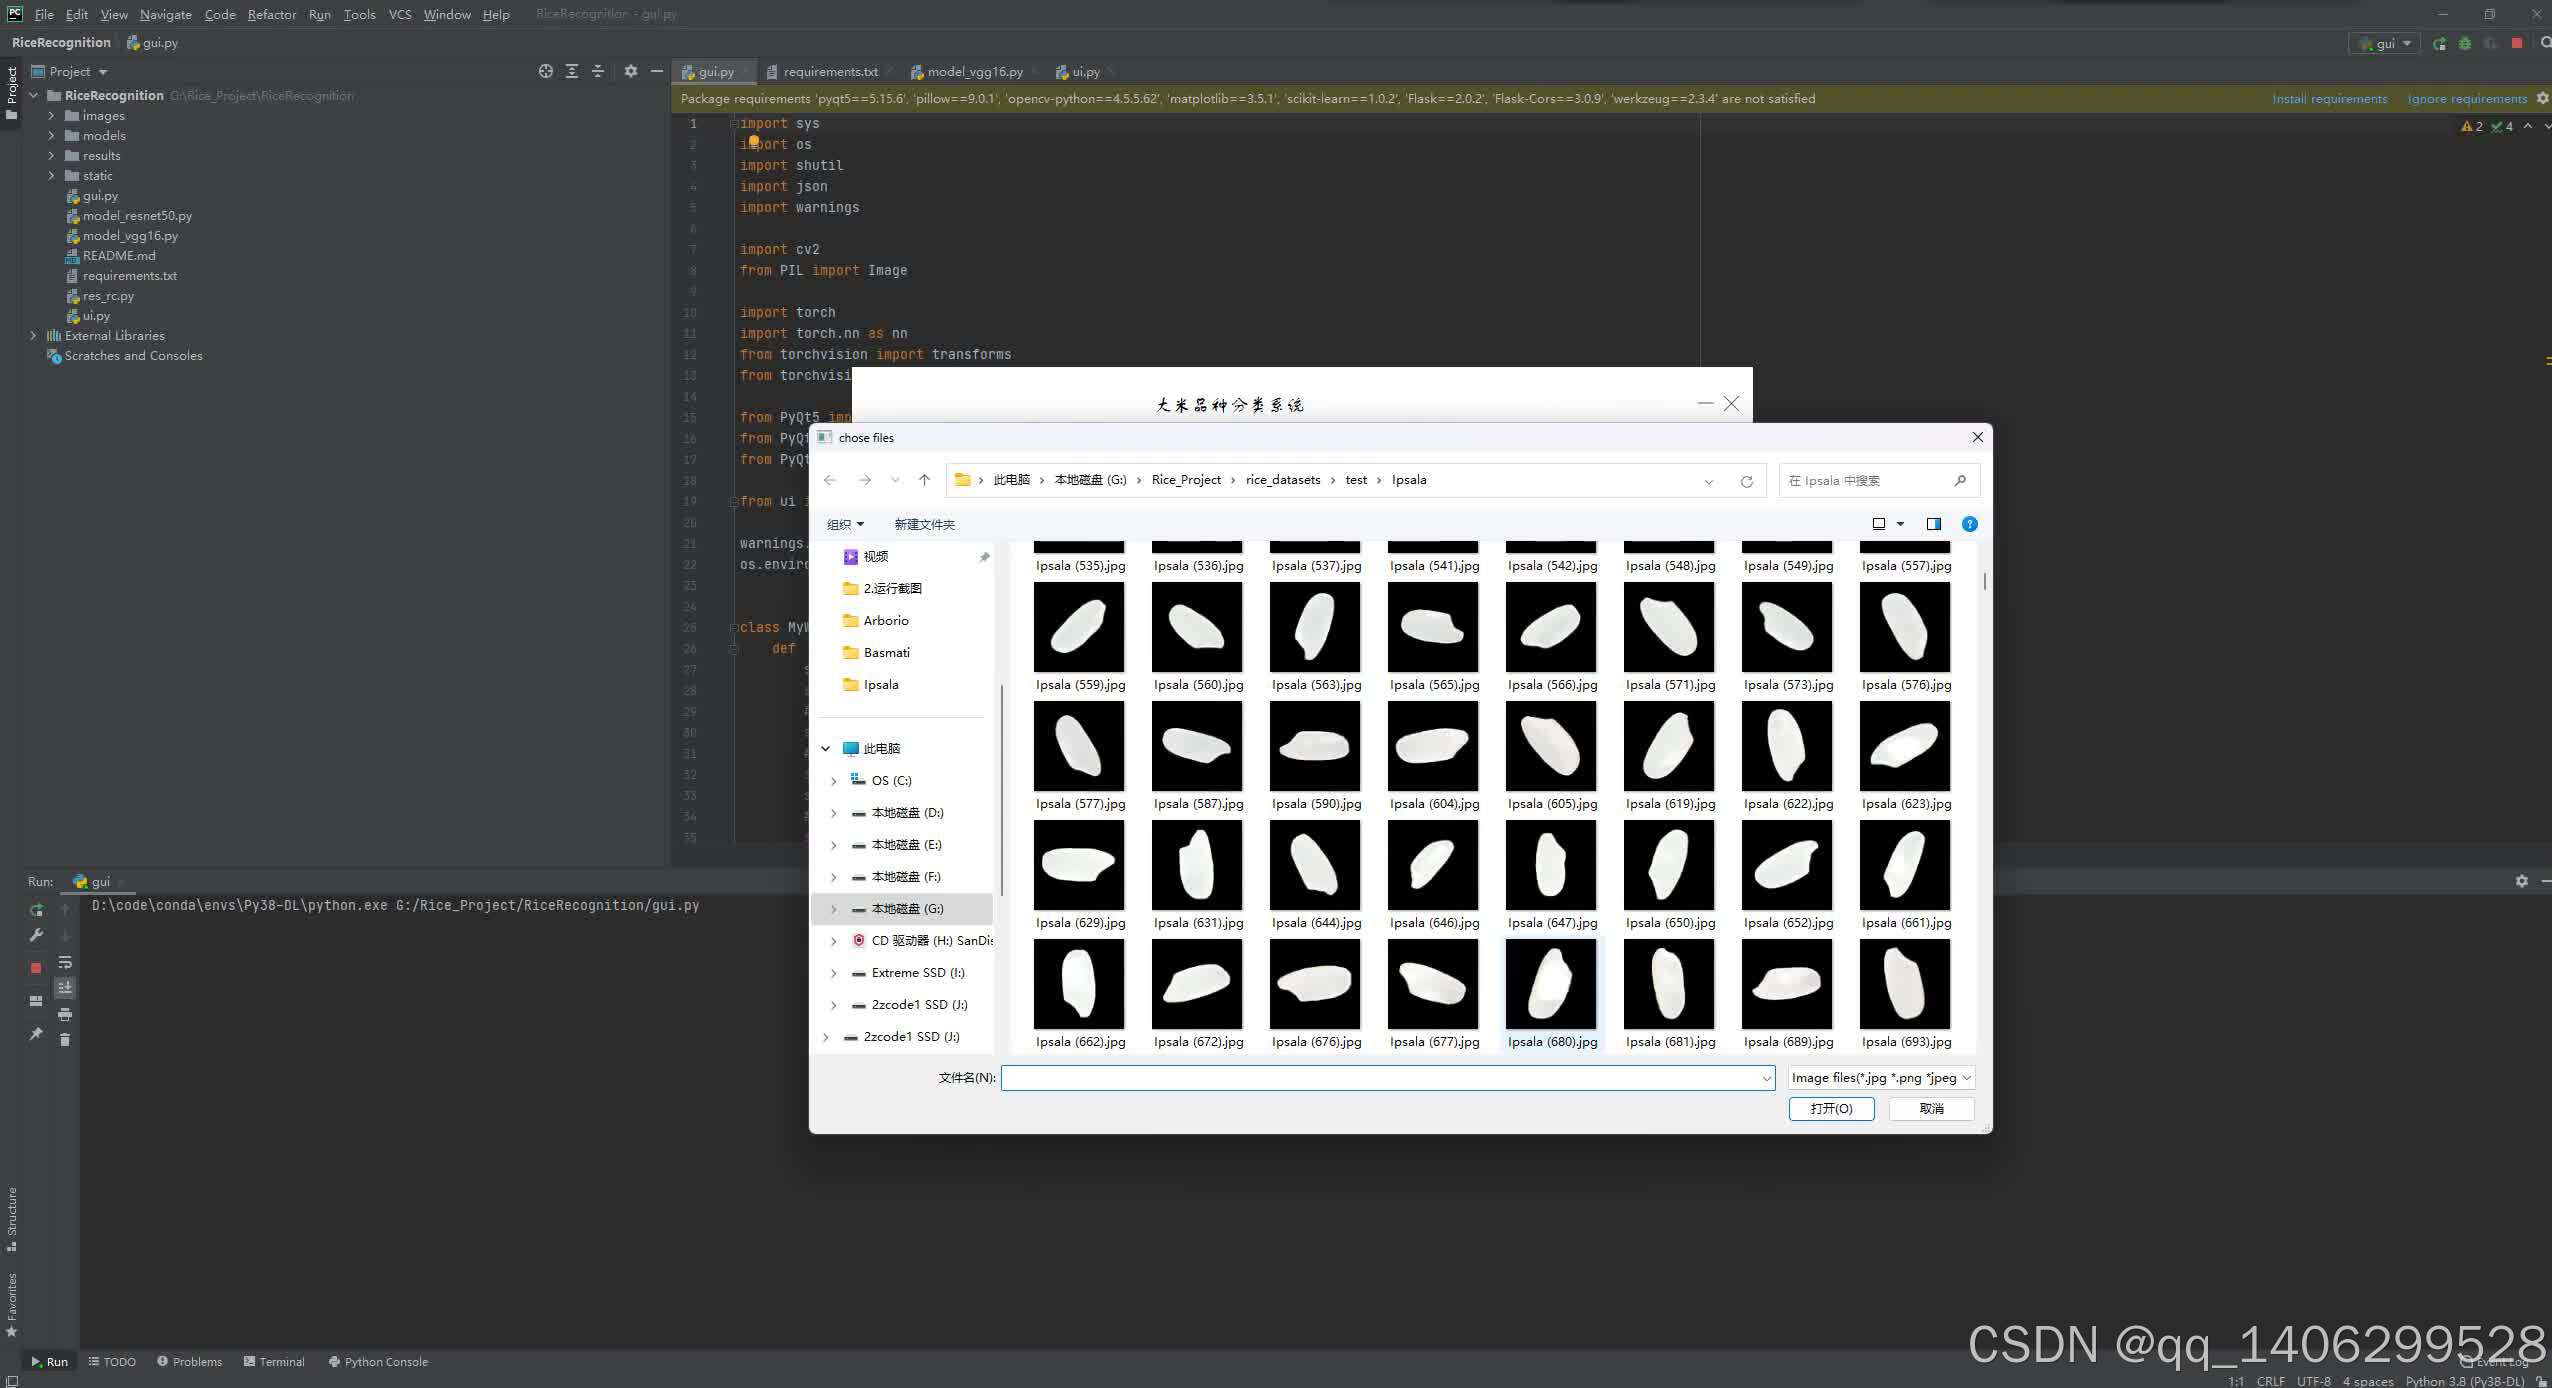Go up one folder in file dialog
The width and height of the screenshot is (2552, 1388).
[x=924, y=480]
